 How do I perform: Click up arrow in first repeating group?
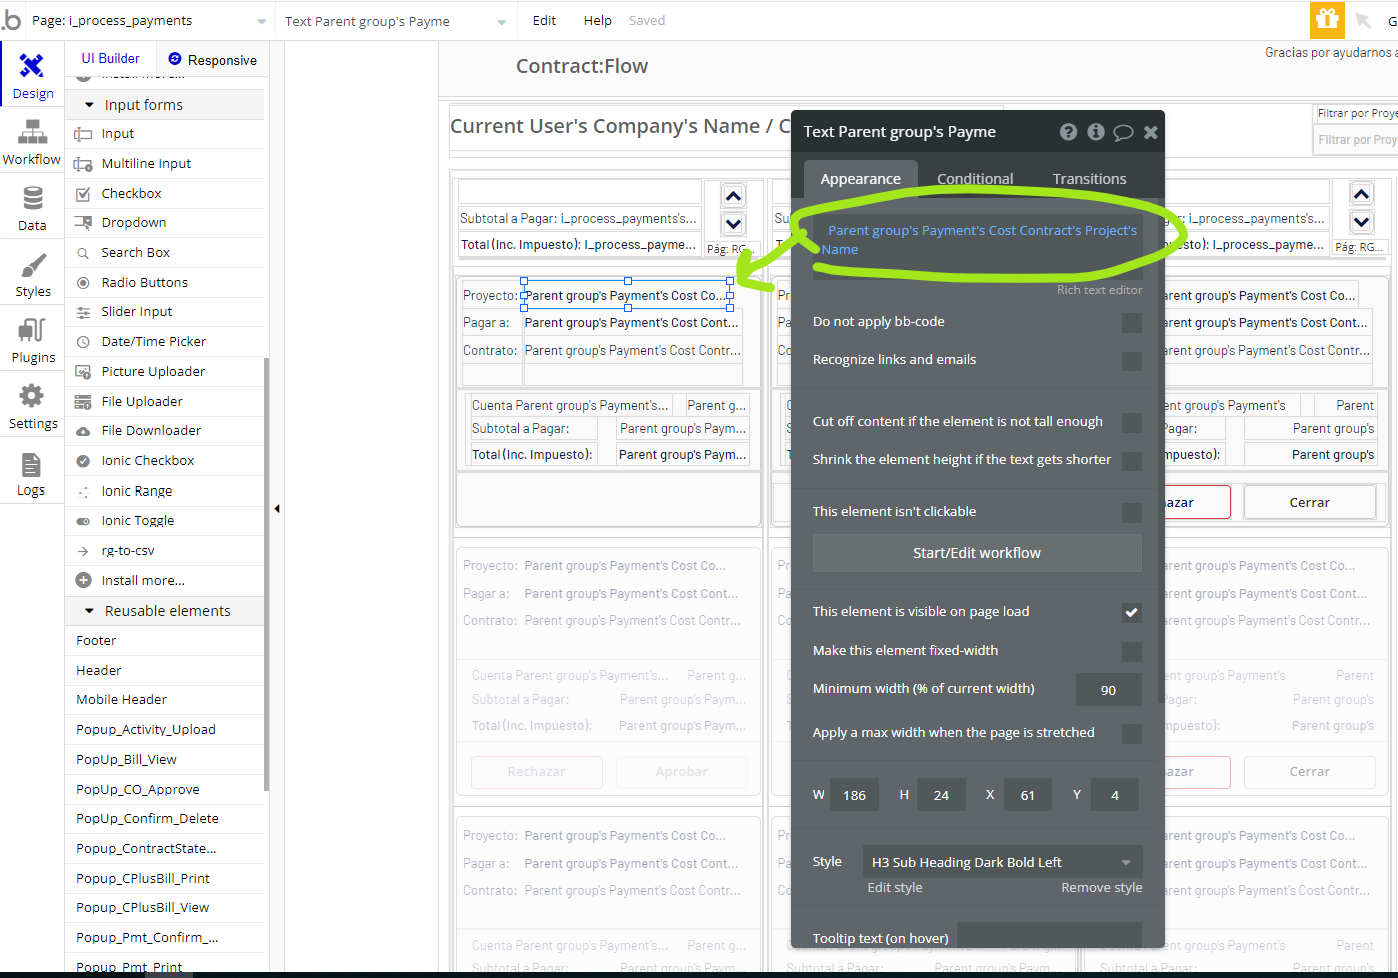click(733, 196)
